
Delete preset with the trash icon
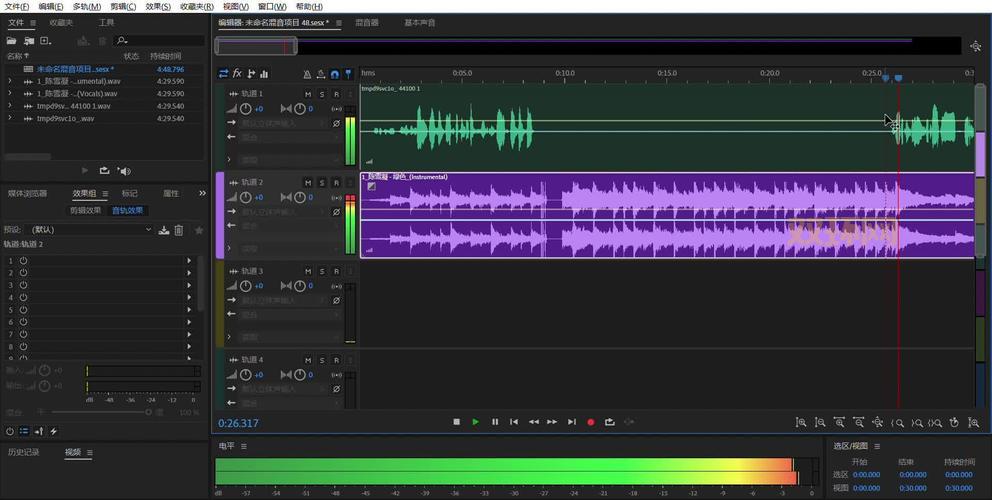coord(178,230)
